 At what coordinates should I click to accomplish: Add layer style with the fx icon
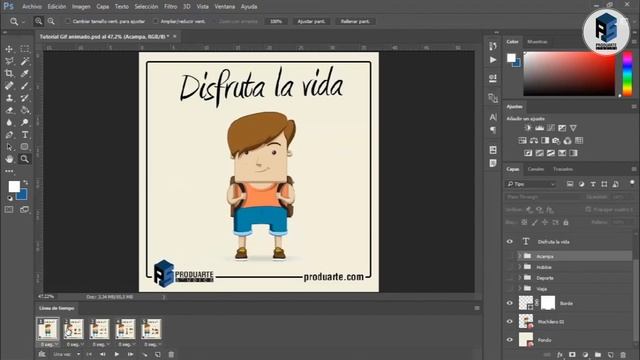560,355
